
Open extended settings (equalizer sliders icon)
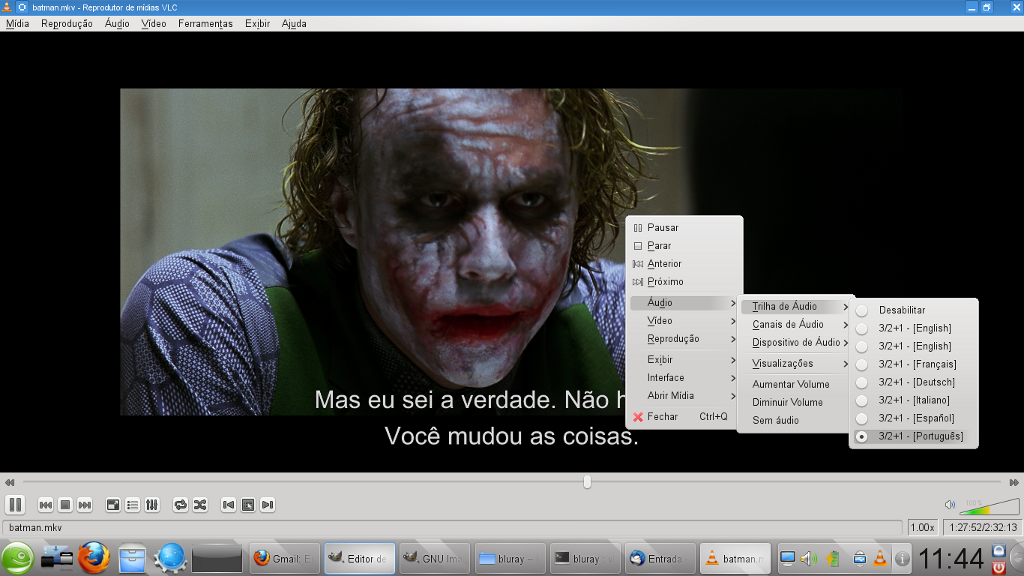pyautogui.click(x=152, y=505)
